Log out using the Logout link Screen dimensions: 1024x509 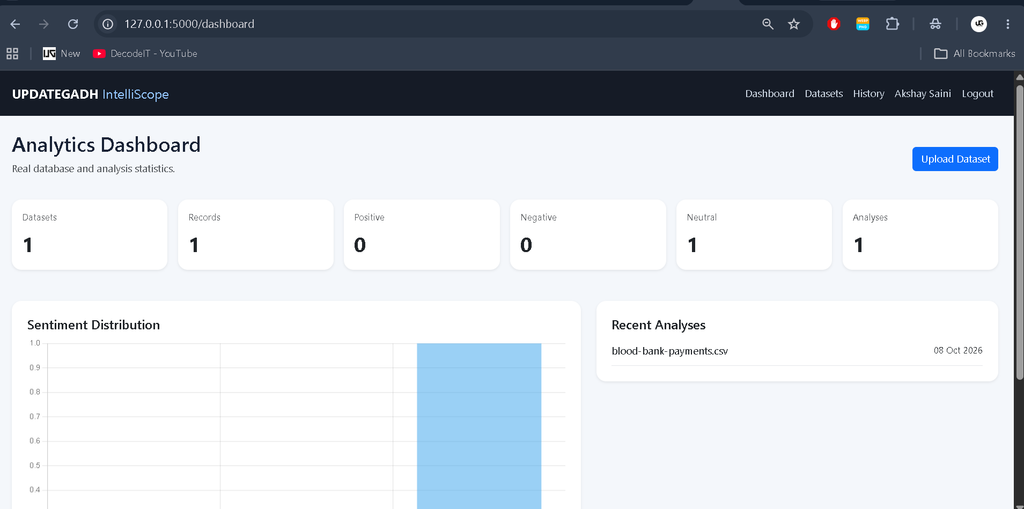click(978, 94)
